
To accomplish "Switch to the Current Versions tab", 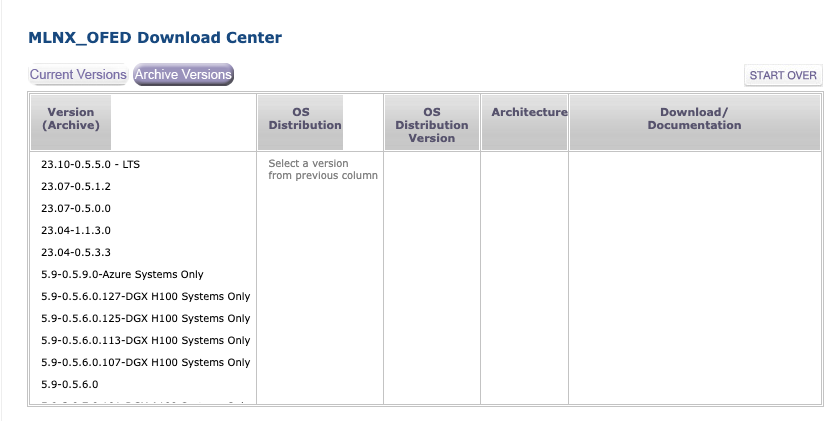I will 78,75.
